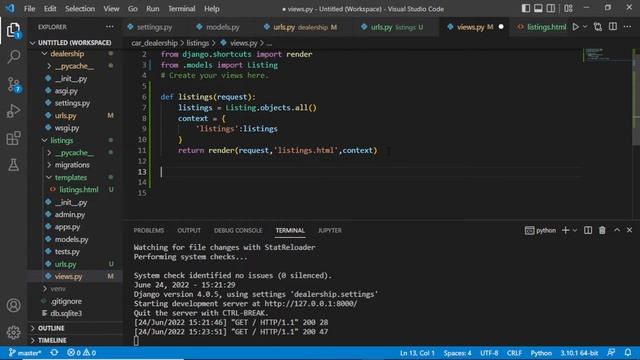Kill terminal with trash icon

pos(602,230)
